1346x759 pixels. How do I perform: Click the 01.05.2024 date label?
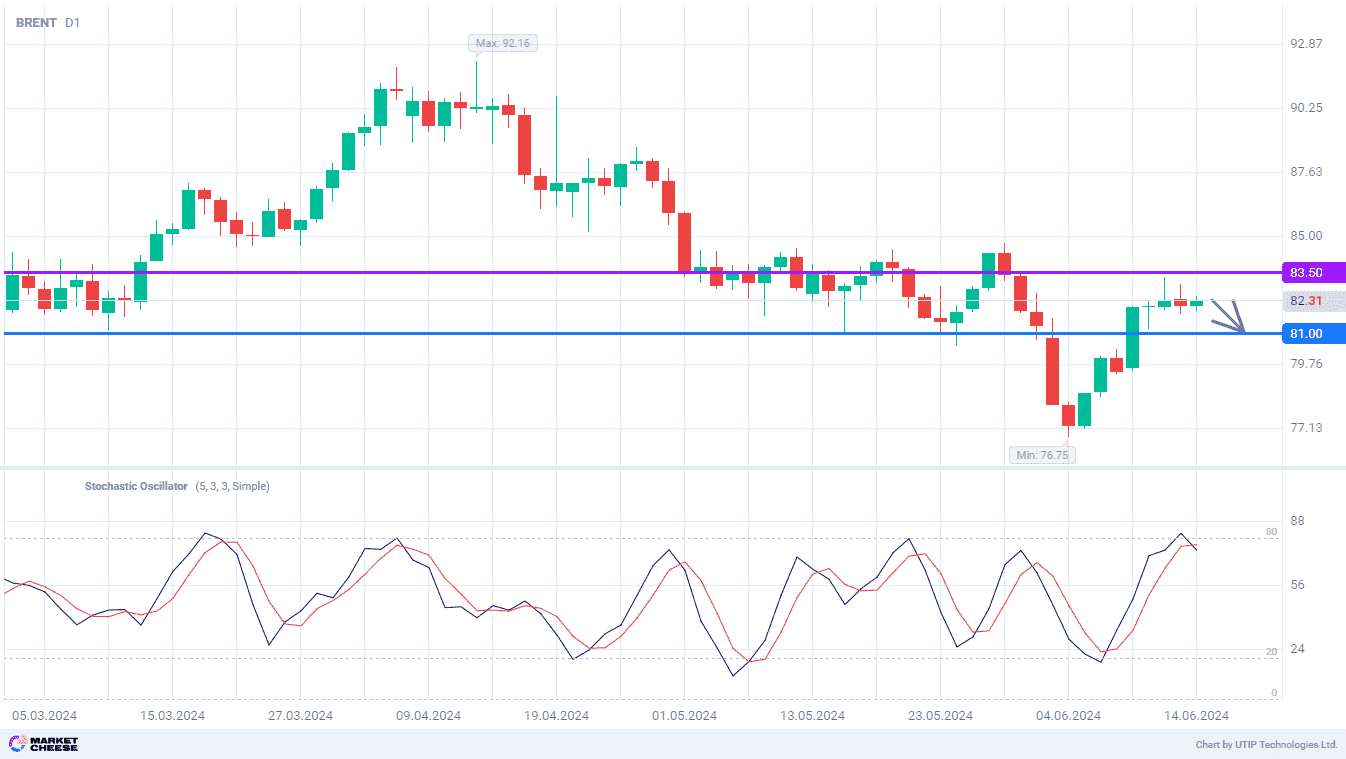[684, 716]
